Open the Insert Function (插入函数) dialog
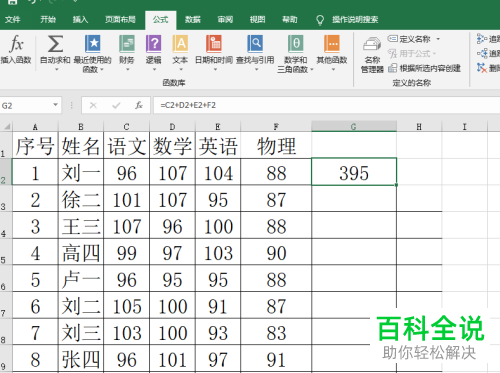500x373 pixels. [x=16, y=50]
